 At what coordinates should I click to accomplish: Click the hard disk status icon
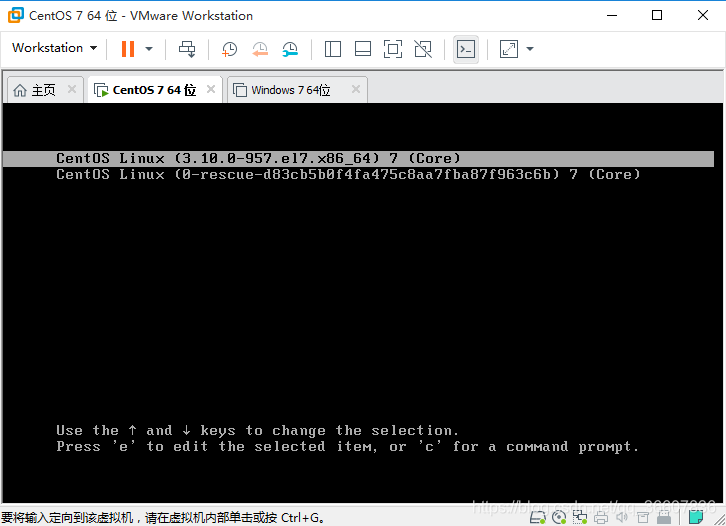538,517
